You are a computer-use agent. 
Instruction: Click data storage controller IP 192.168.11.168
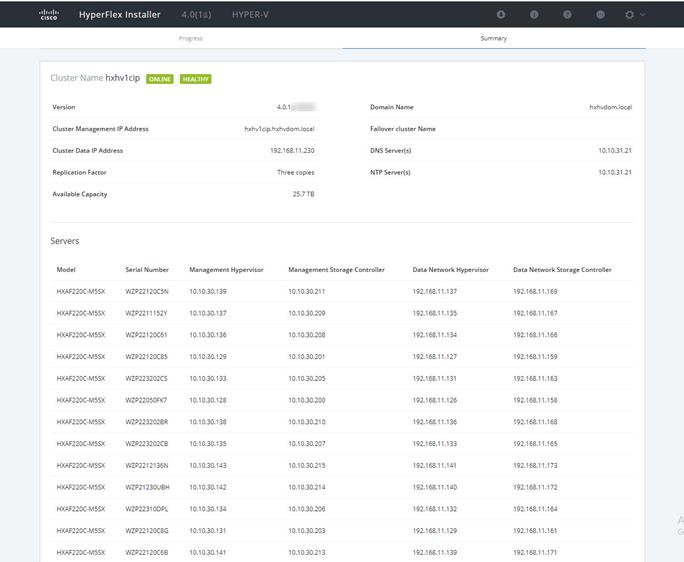pyautogui.click(x=535, y=422)
